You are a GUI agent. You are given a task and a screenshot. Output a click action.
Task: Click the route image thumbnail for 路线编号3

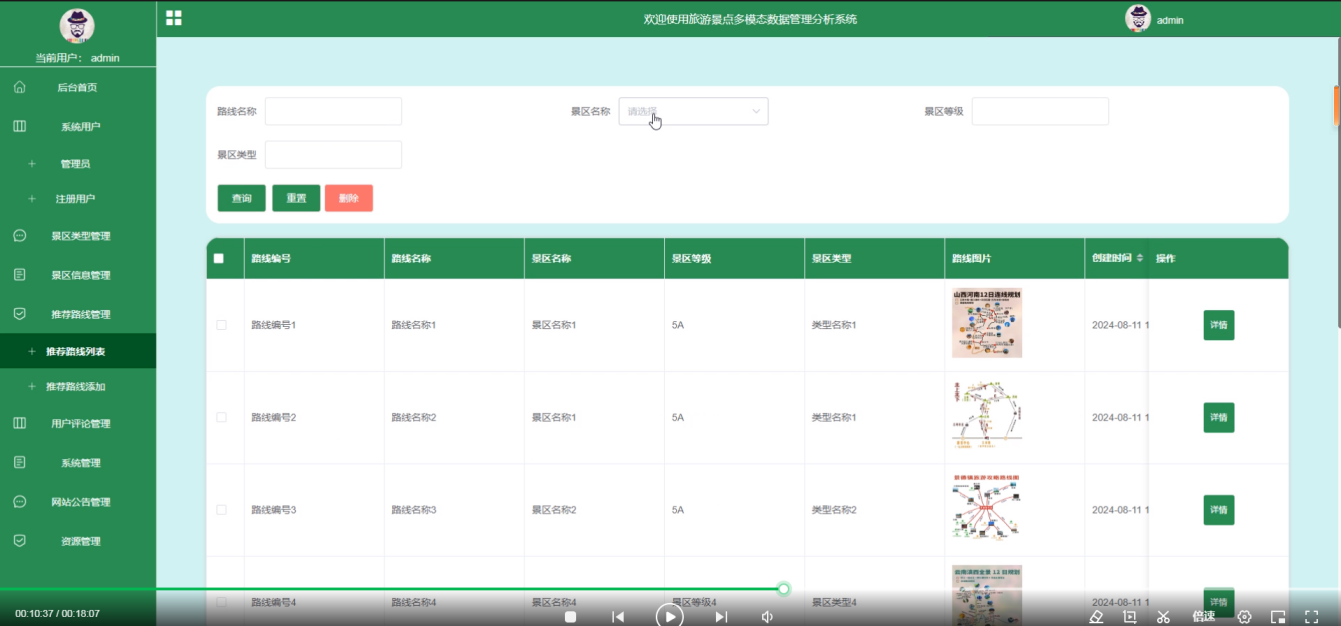[987, 508]
